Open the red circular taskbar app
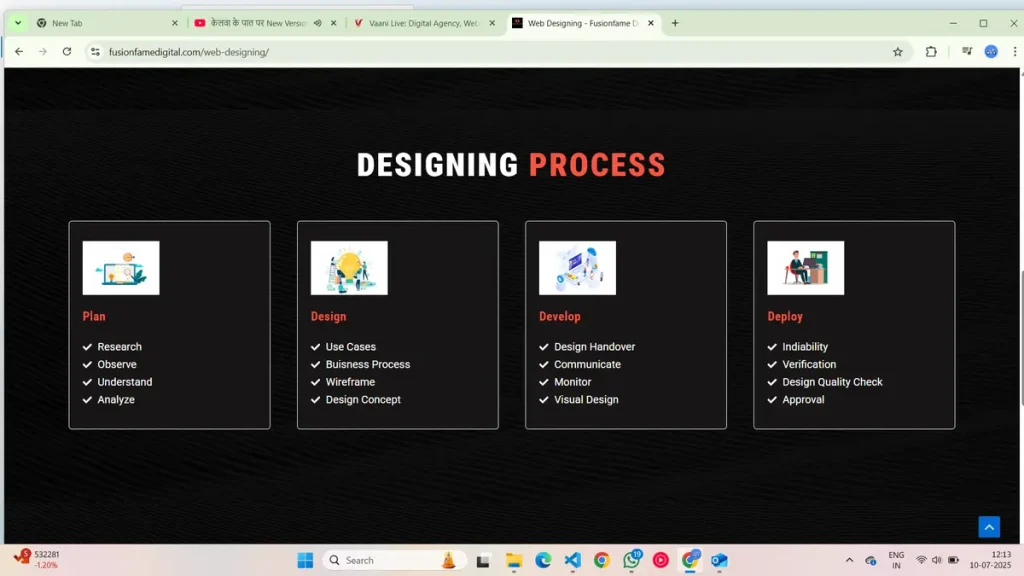Image resolution: width=1024 pixels, height=576 pixels. (661, 560)
